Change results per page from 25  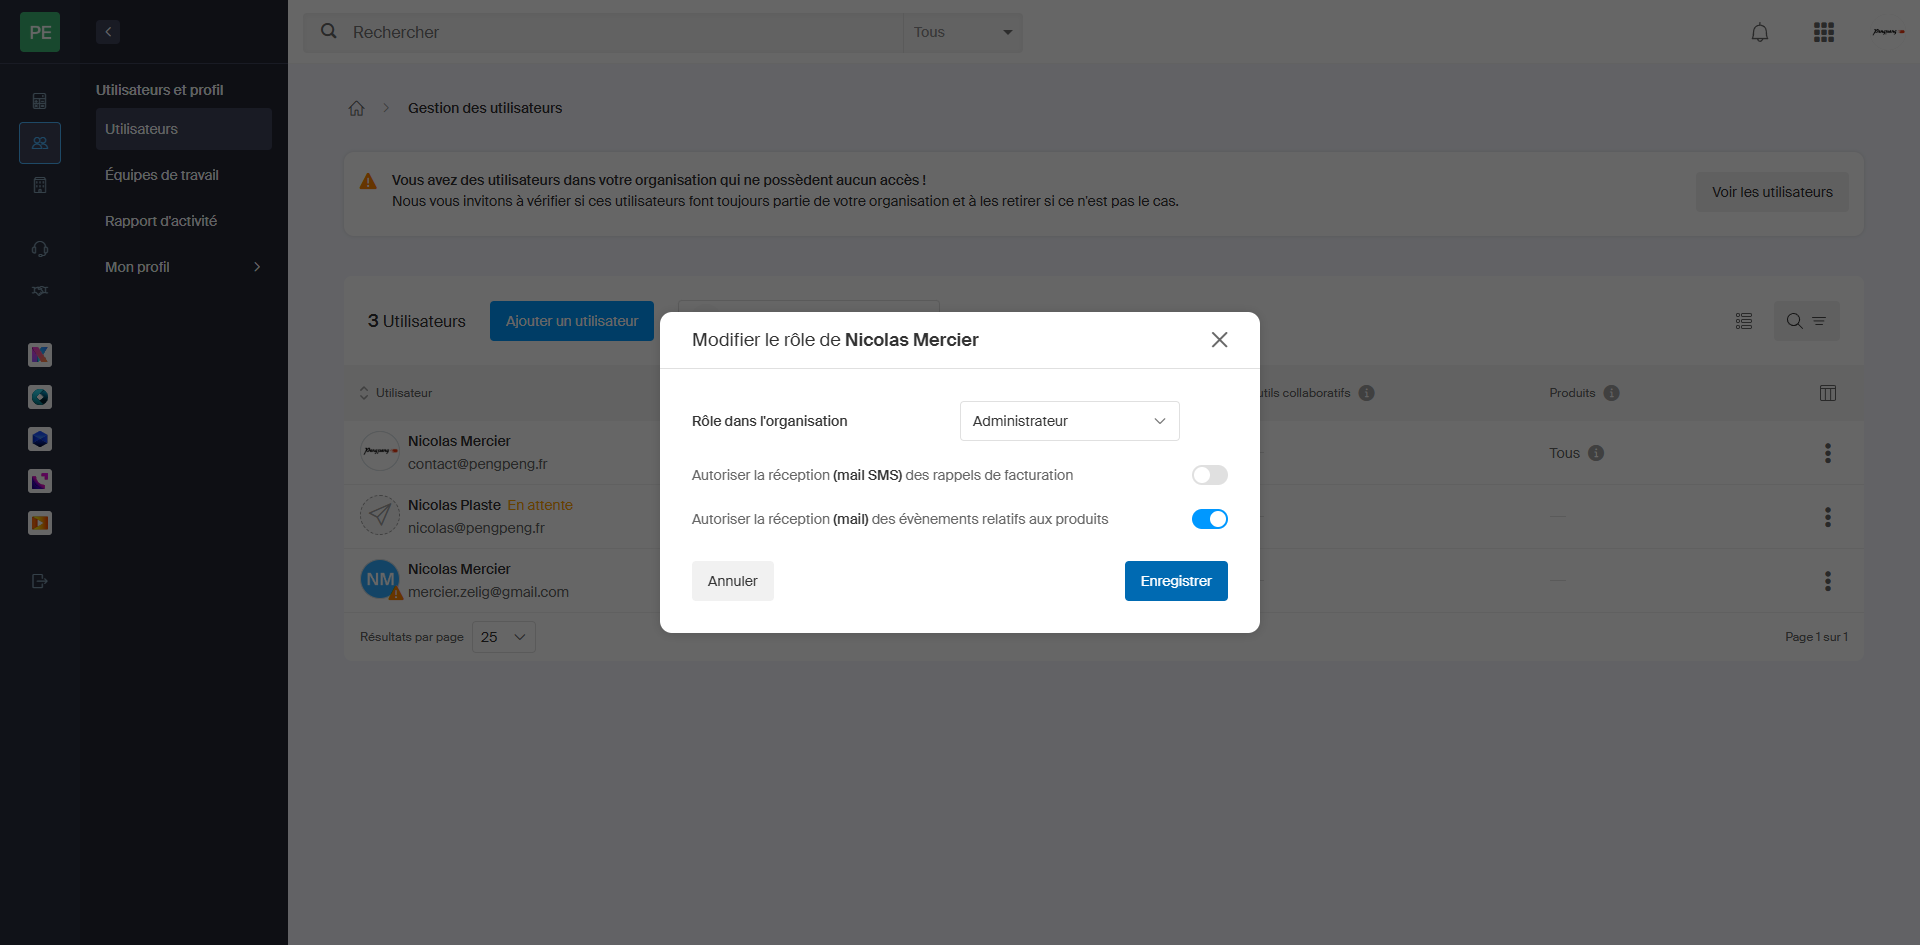tap(503, 637)
